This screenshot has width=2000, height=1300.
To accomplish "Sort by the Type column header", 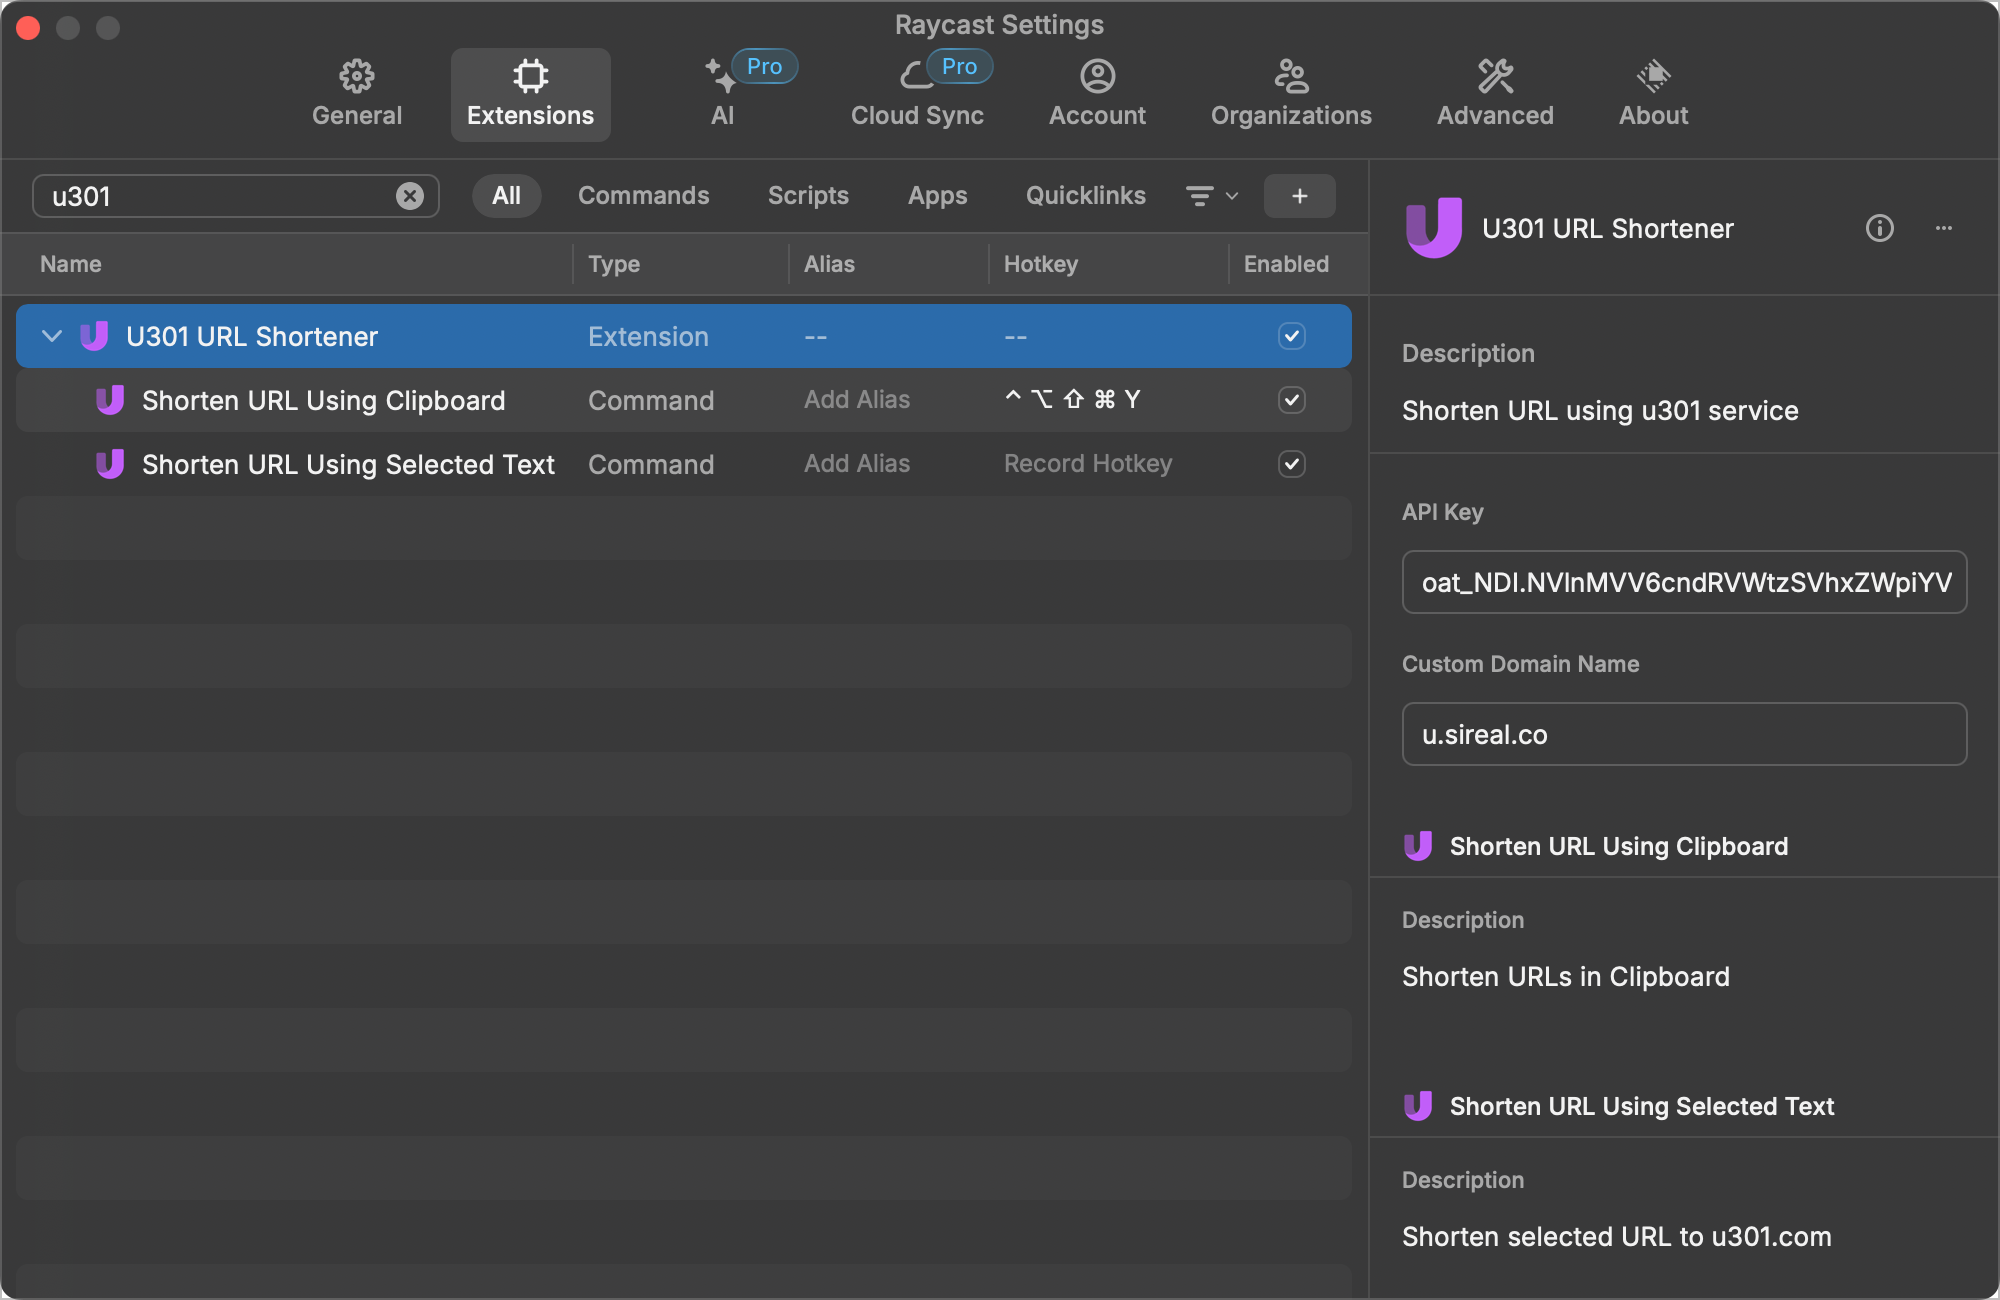I will 614,264.
